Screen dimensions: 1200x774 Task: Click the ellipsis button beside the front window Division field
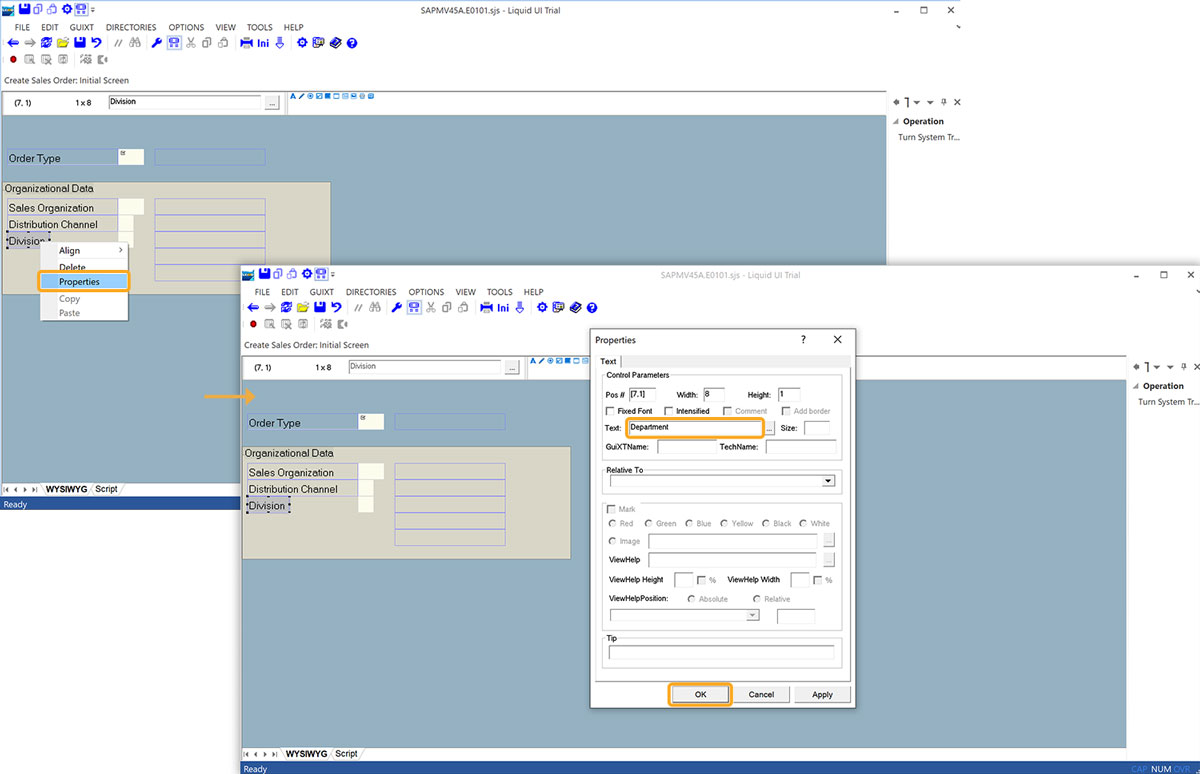coord(512,367)
